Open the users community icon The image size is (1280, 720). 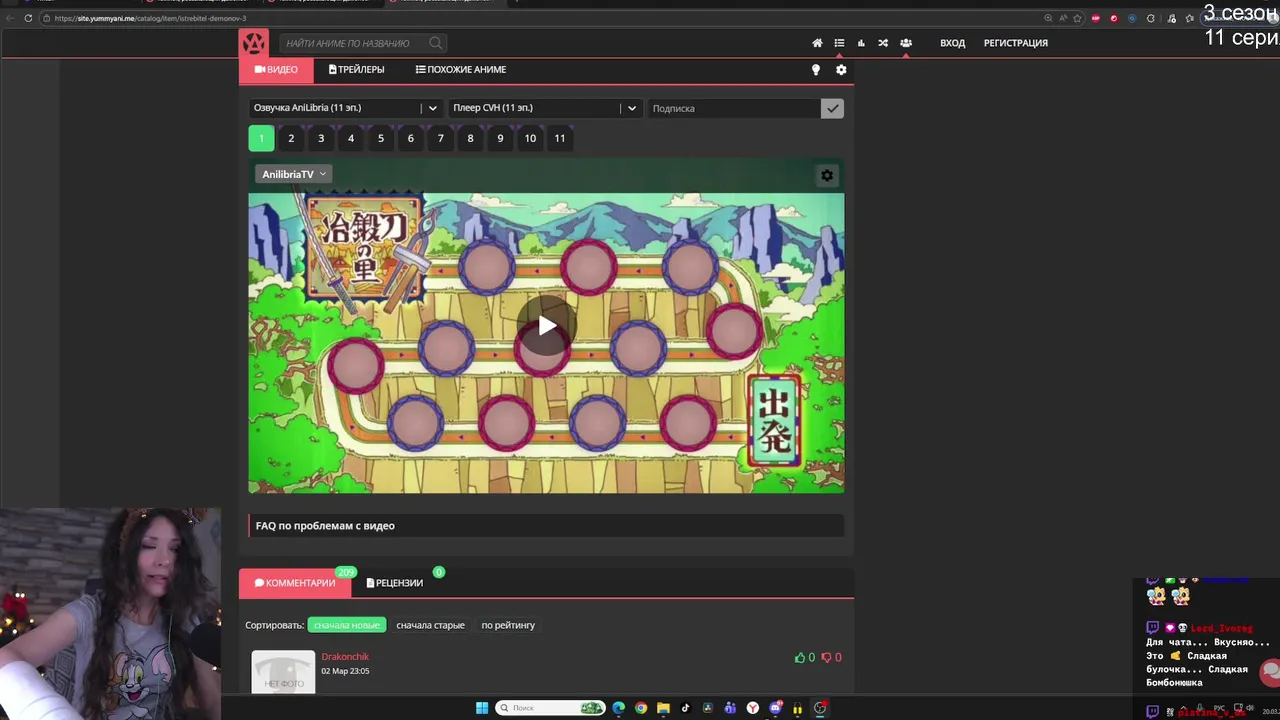point(905,43)
